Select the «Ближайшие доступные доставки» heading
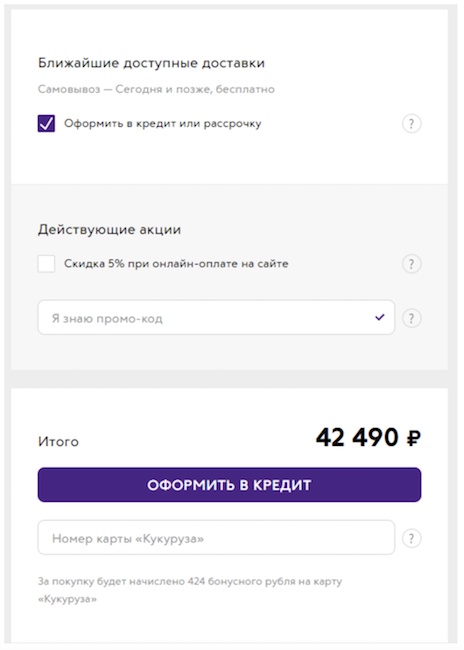The image size is (464, 650). coord(151,63)
